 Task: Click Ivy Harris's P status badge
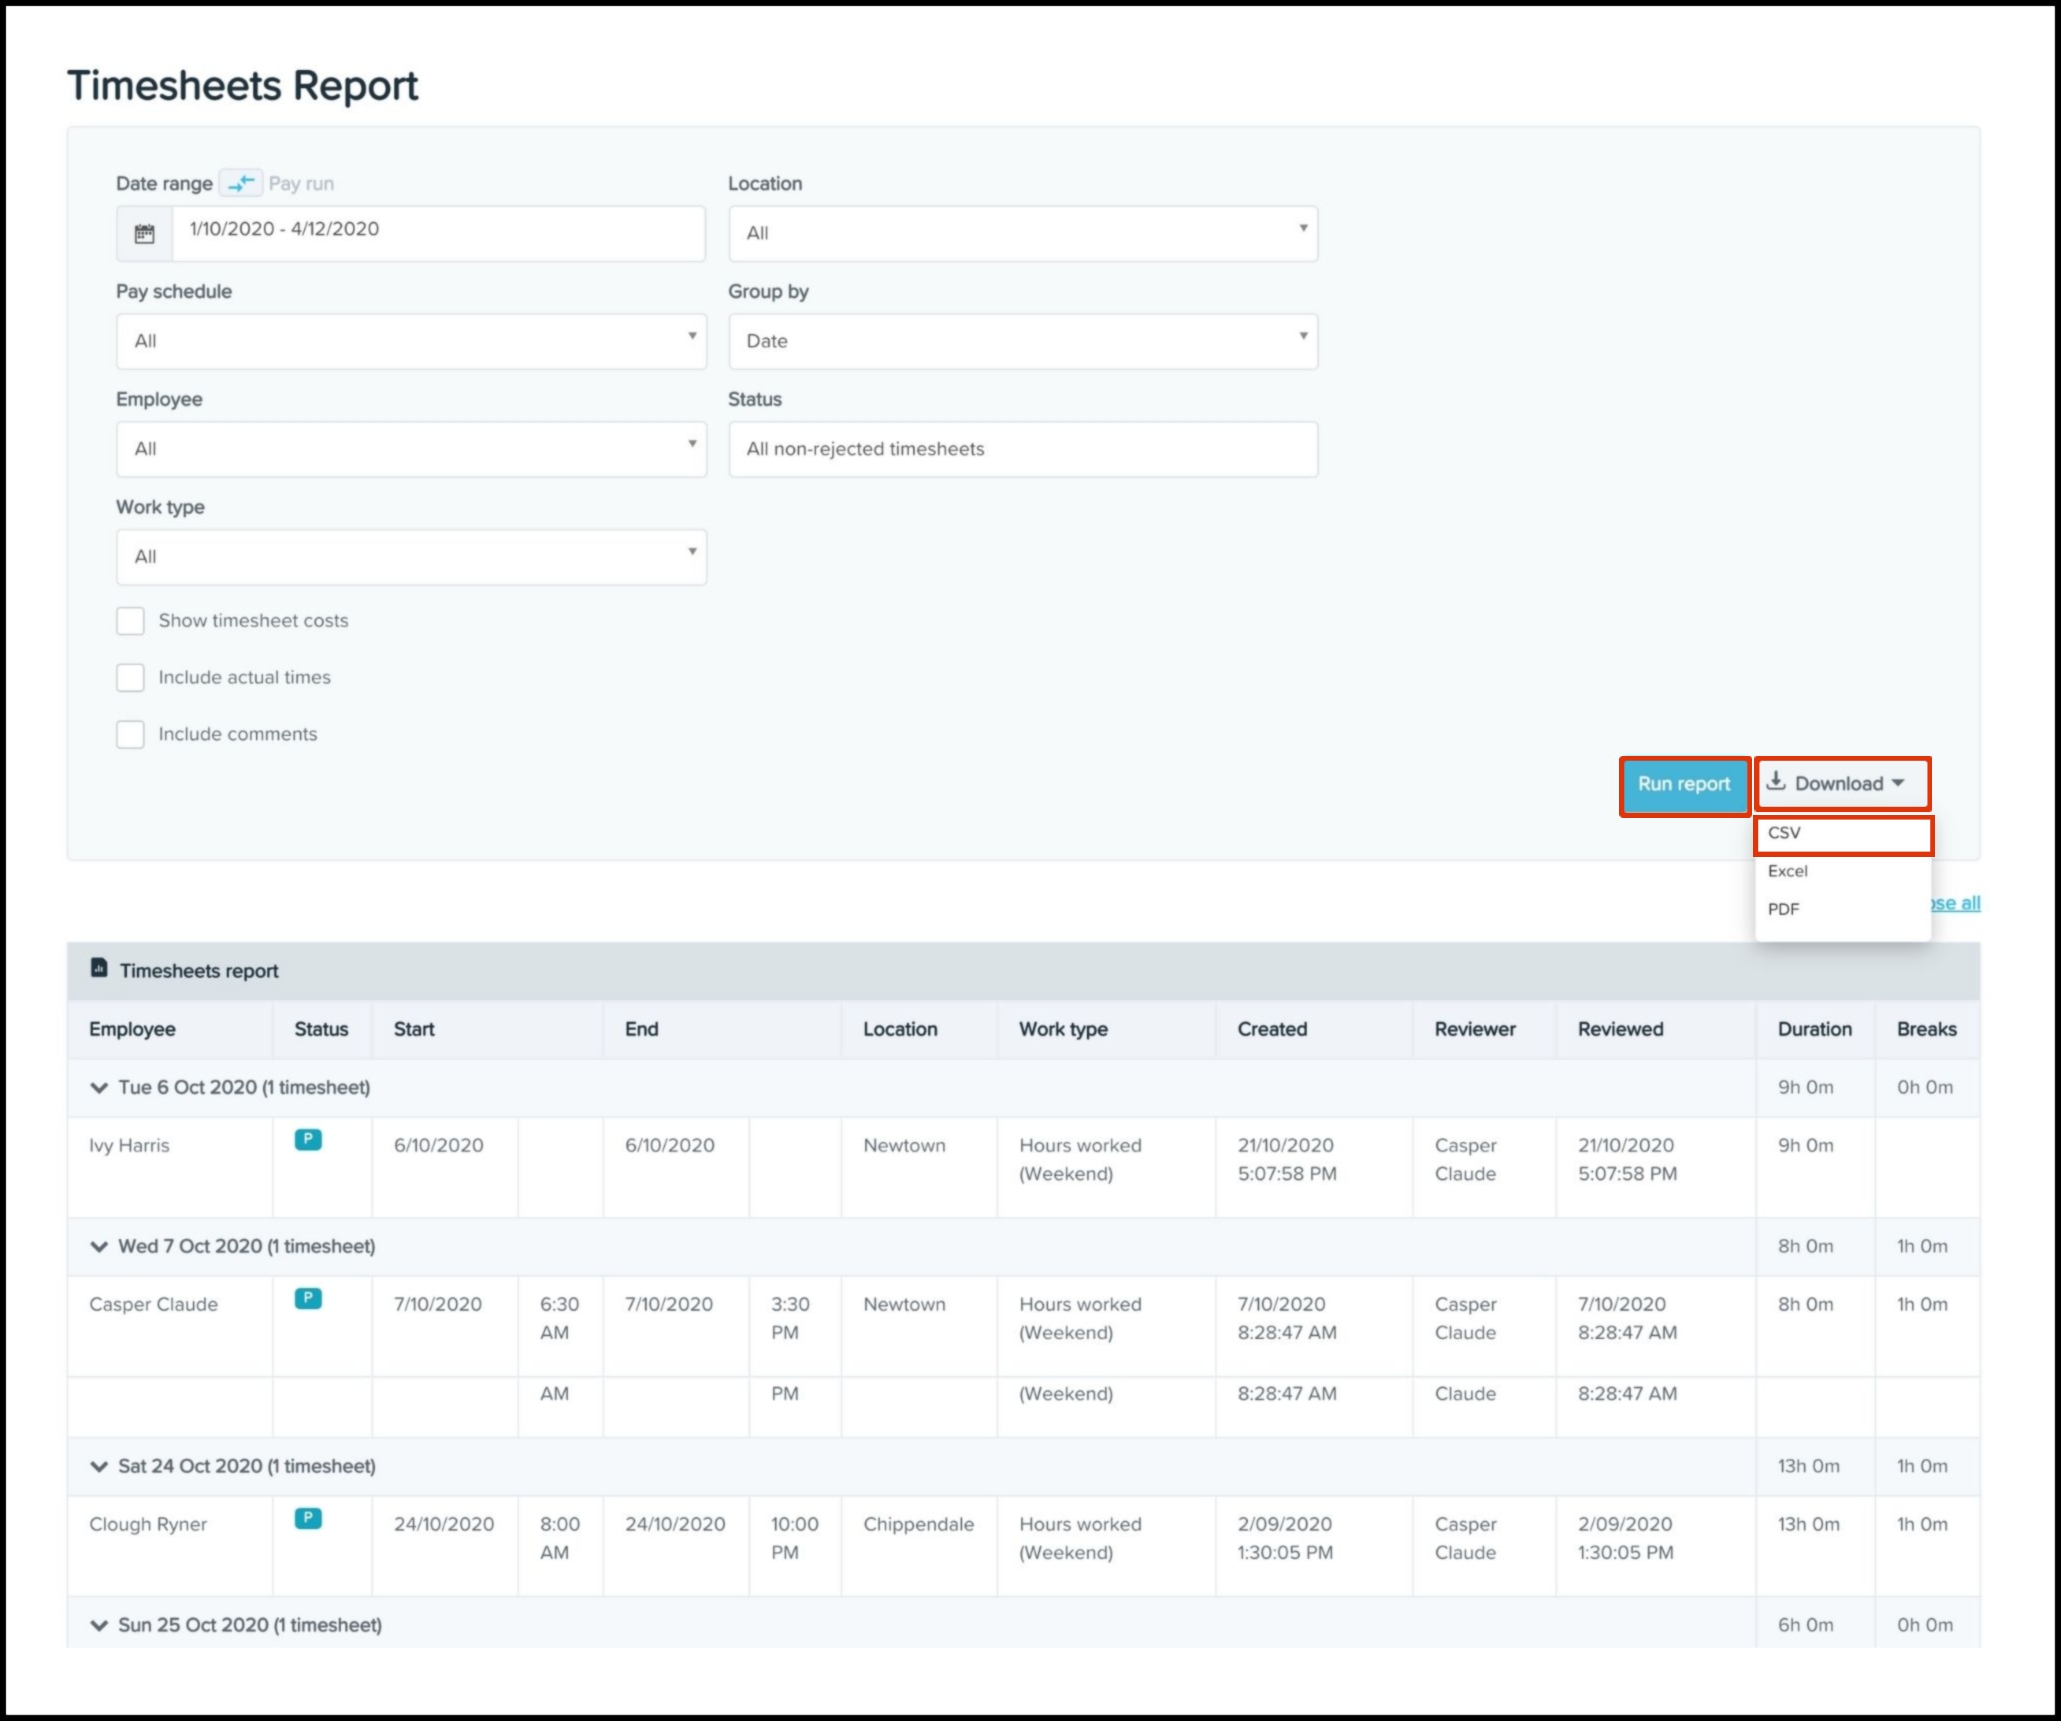coord(308,1140)
